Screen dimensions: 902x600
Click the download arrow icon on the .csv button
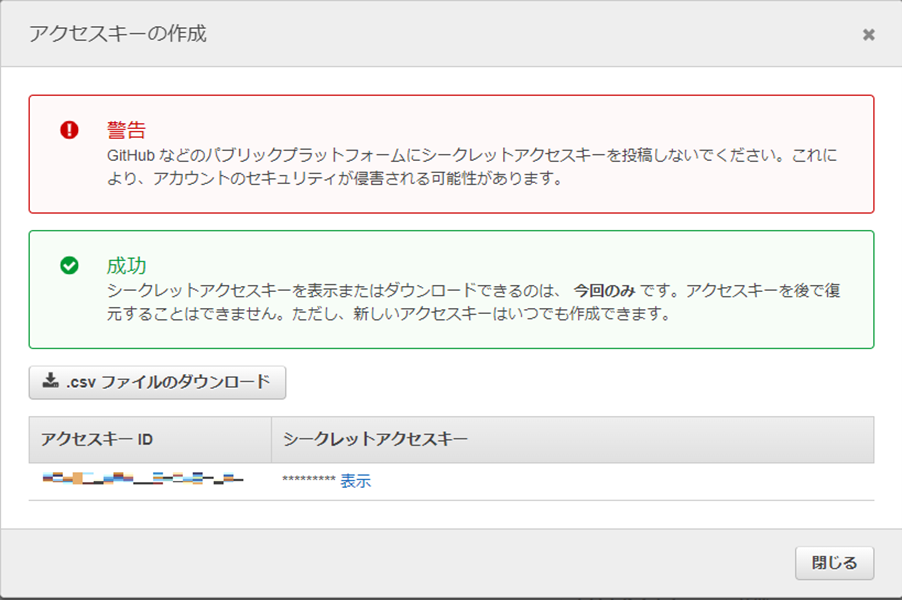coord(51,382)
